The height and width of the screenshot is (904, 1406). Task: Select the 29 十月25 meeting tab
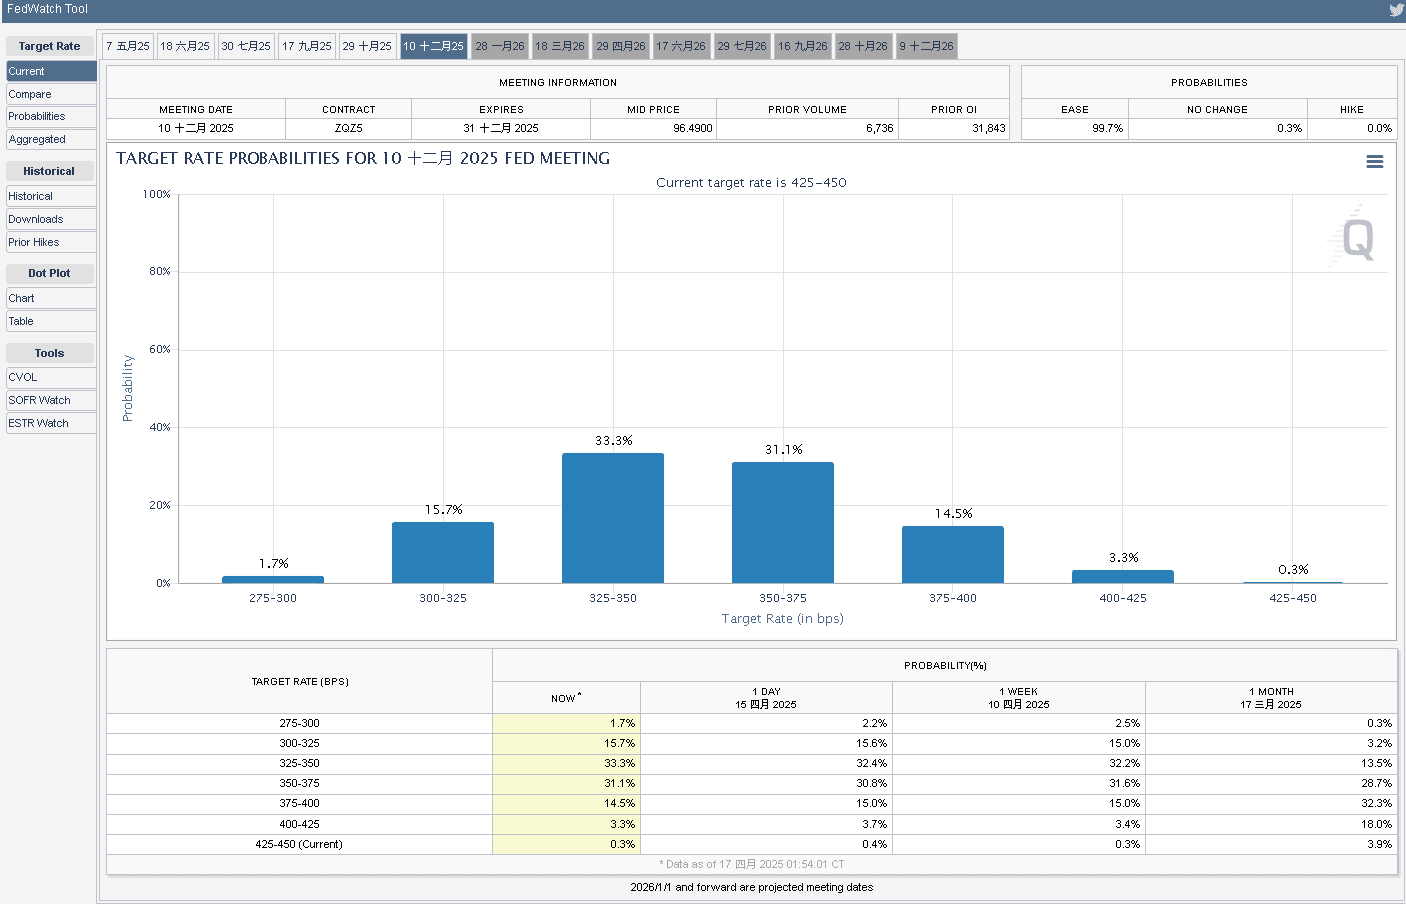point(367,46)
